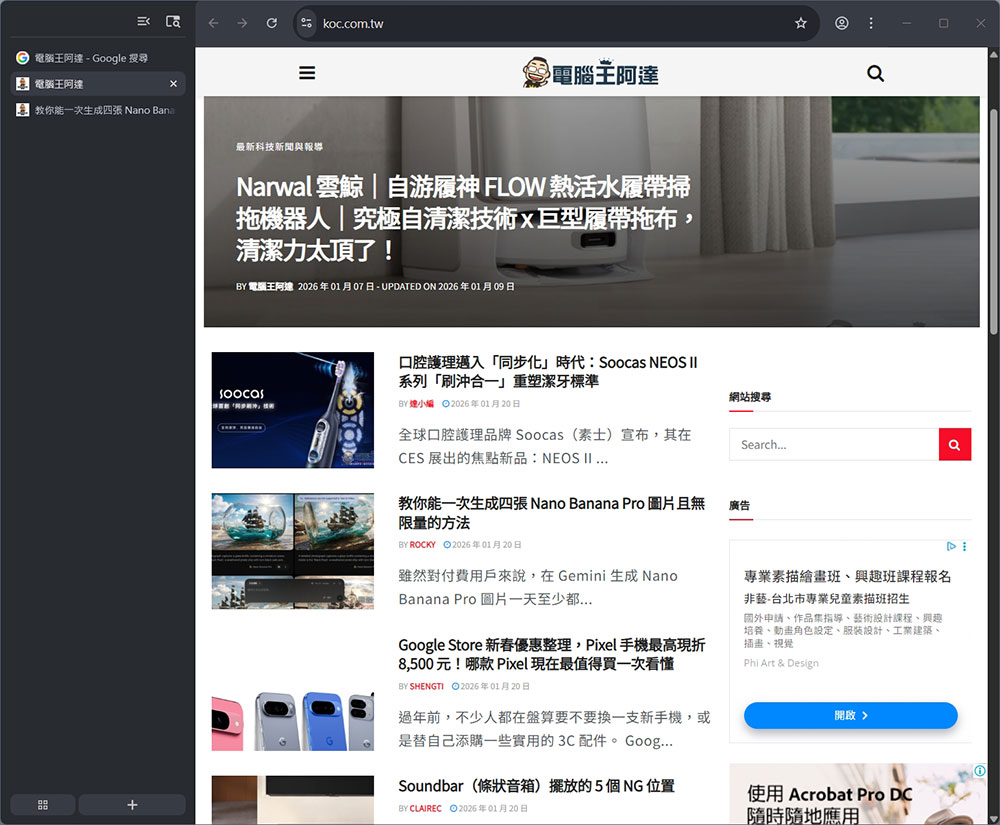
Task: Click 非藝-台北市專業兒童素描班招生 ad subtitle
Action: point(827,599)
